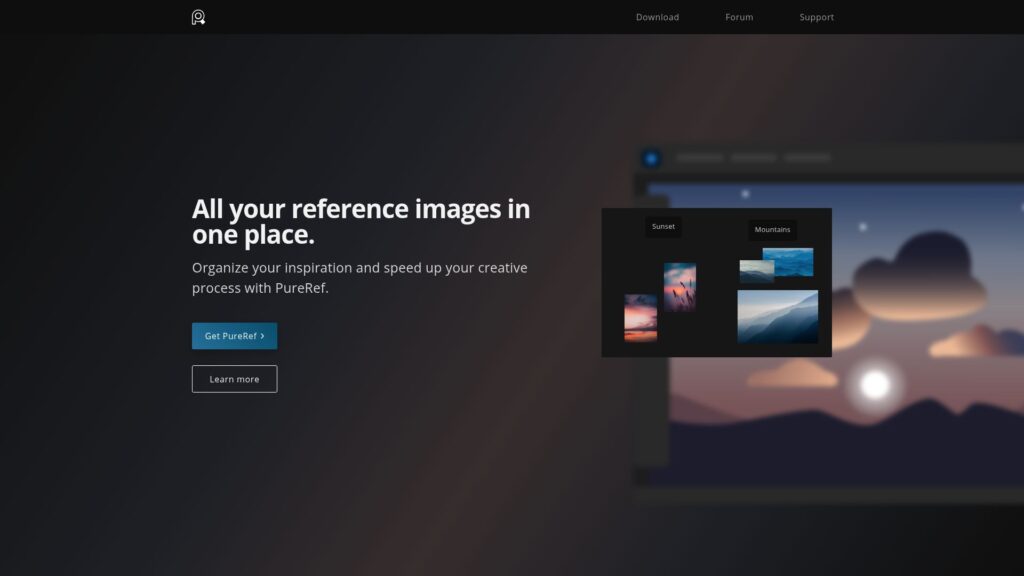Click the large misty mountain thumbnail
Image resolution: width=1024 pixels, height=576 pixels.
(x=777, y=317)
